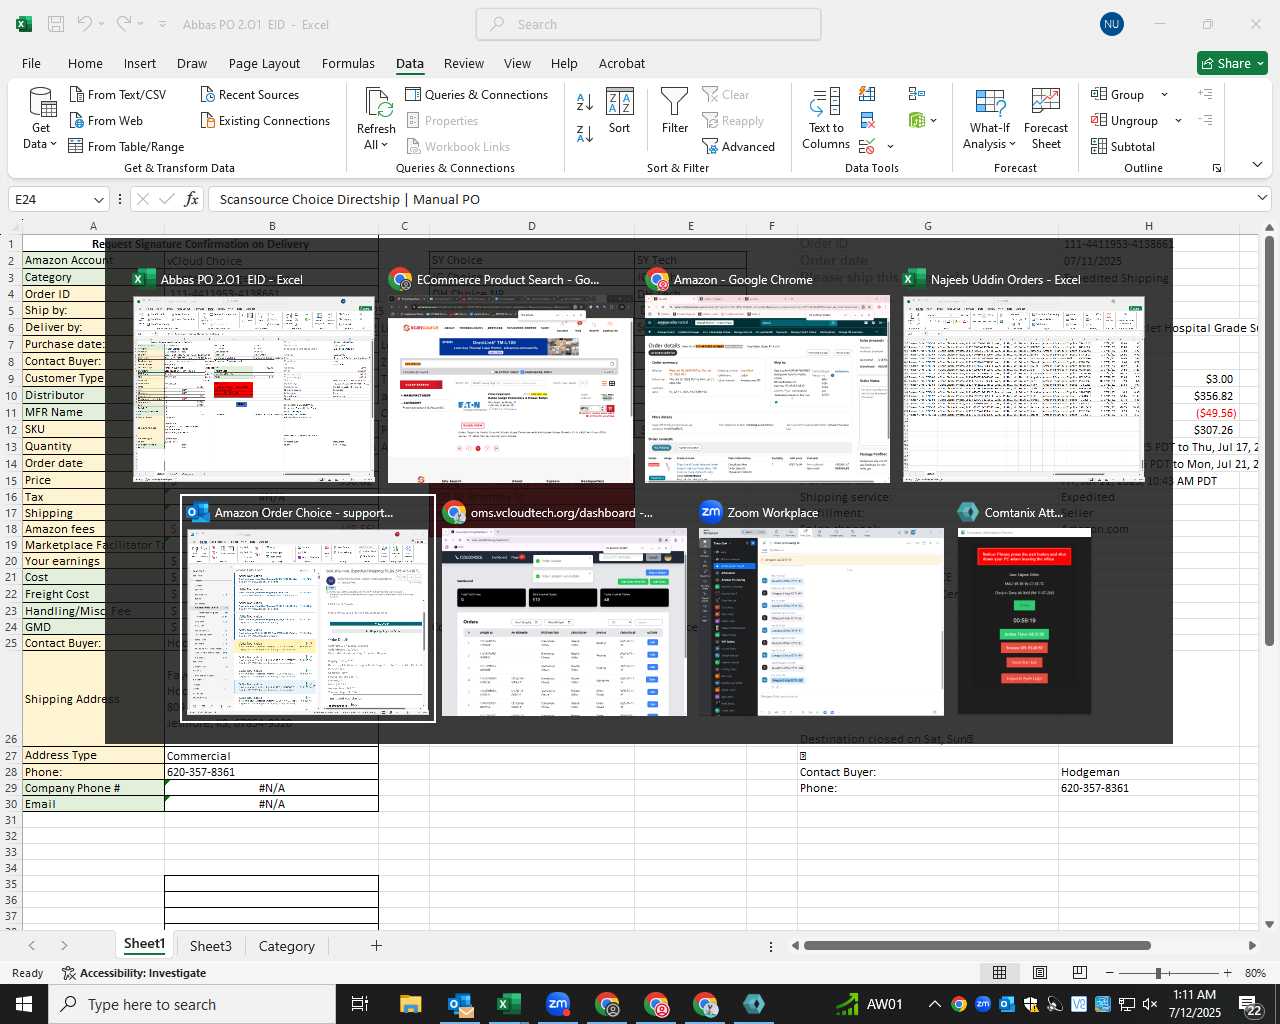Click Insert Function fx icon
The height and width of the screenshot is (1024, 1280).
click(x=191, y=199)
